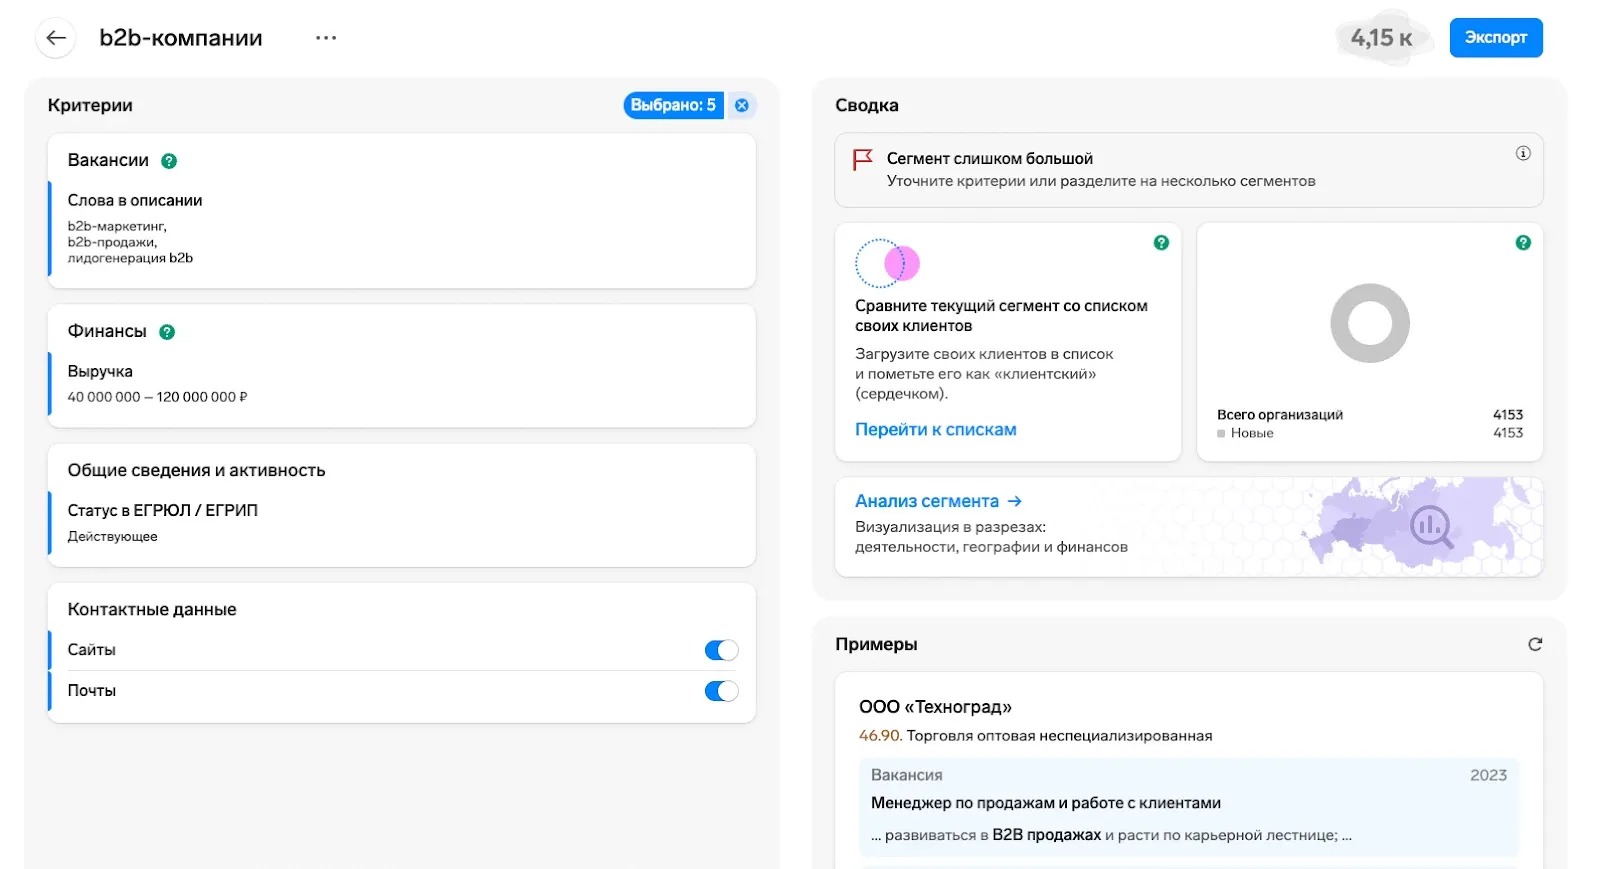Click the map analysis magnifier icon

pos(1431,526)
